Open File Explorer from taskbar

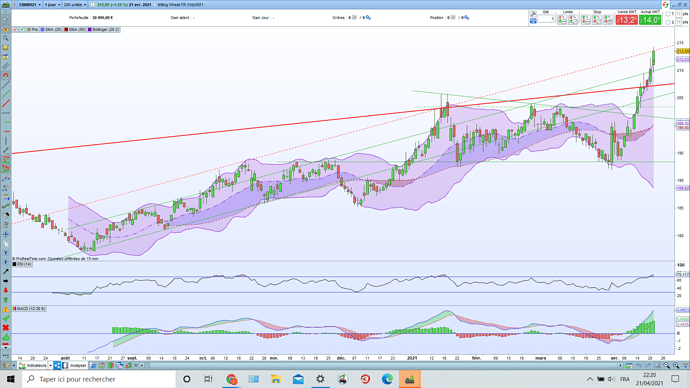tap(276, 379)
